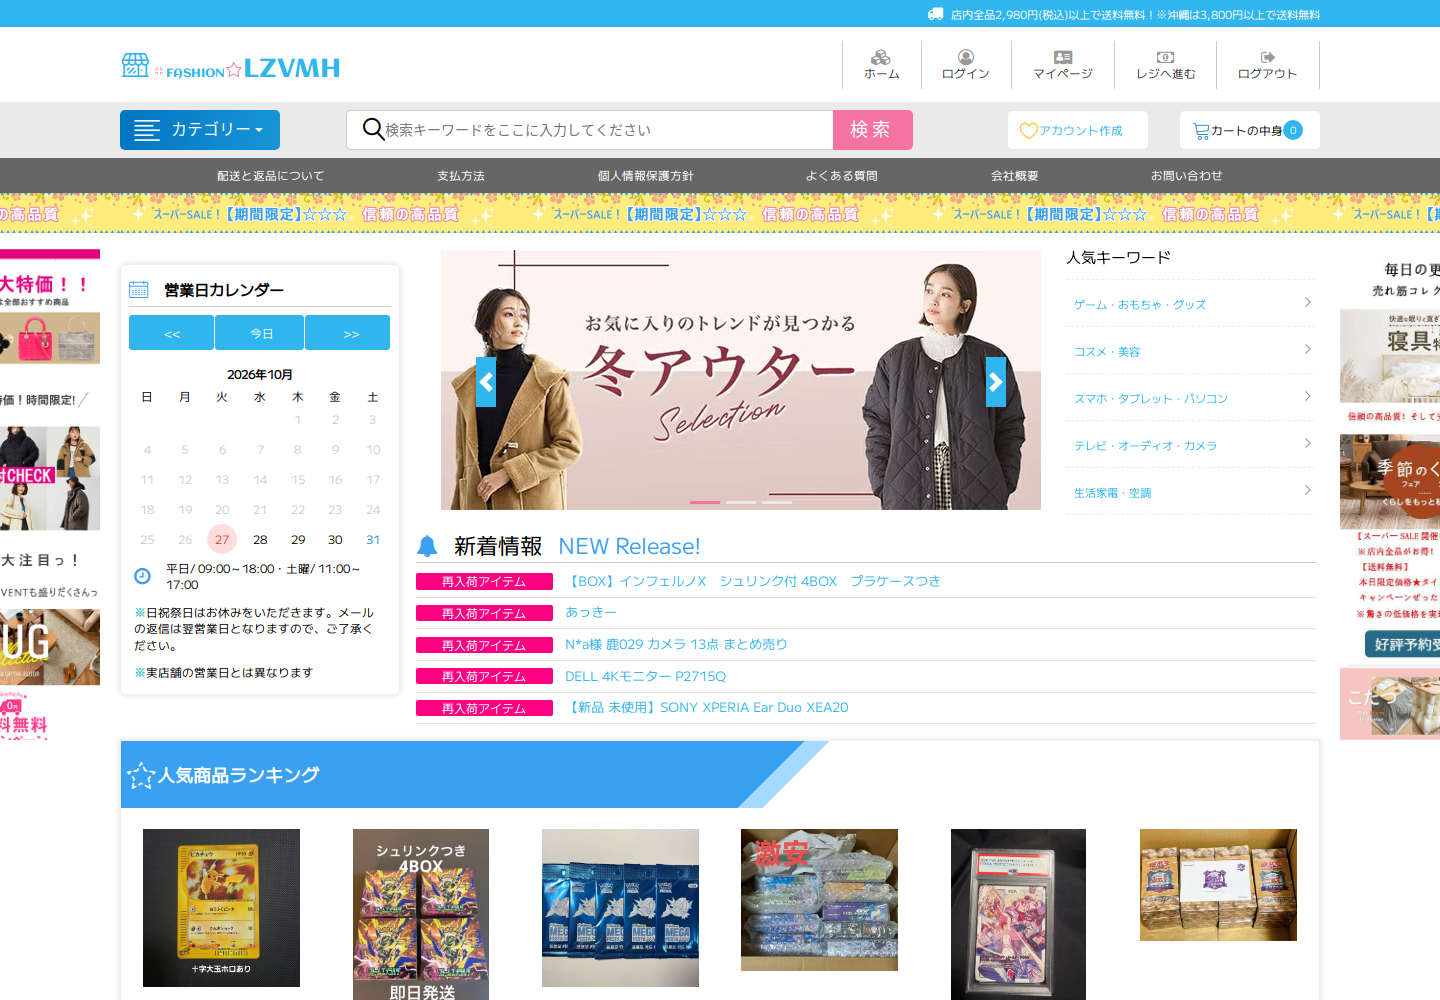Expand the コスメ・美容 keyword chevron
Screen dimensions: 1440x1000
[1308, 349]
